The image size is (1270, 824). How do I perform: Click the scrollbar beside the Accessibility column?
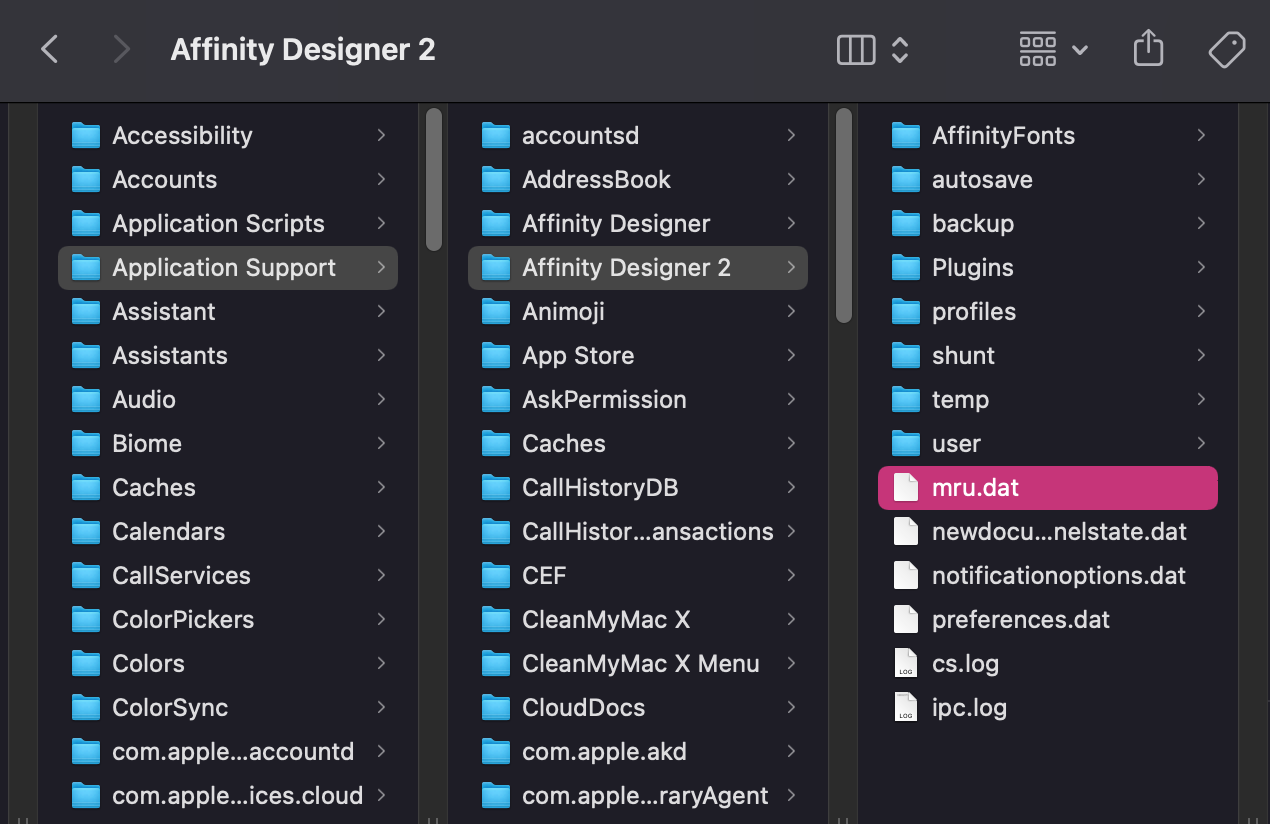click(433, 179)
